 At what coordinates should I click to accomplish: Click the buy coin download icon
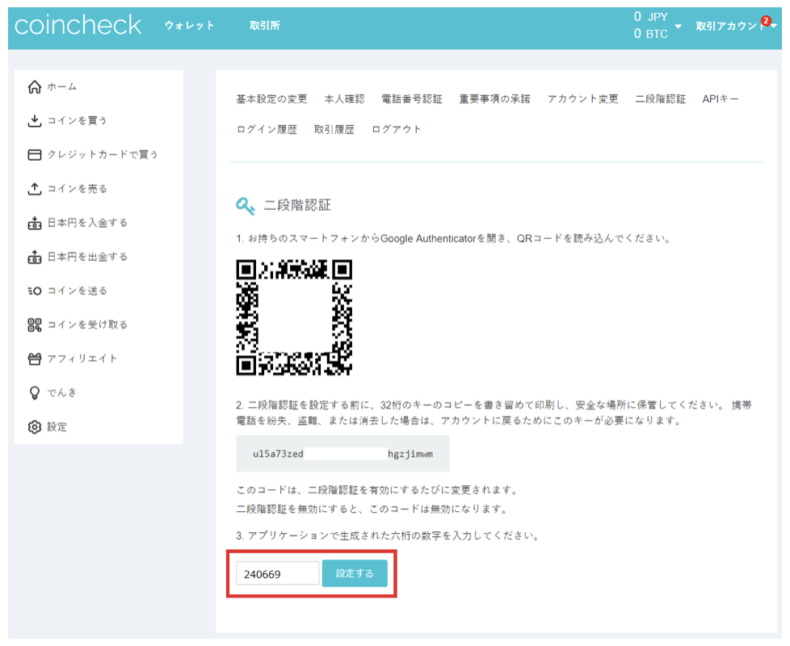point(34,120)
